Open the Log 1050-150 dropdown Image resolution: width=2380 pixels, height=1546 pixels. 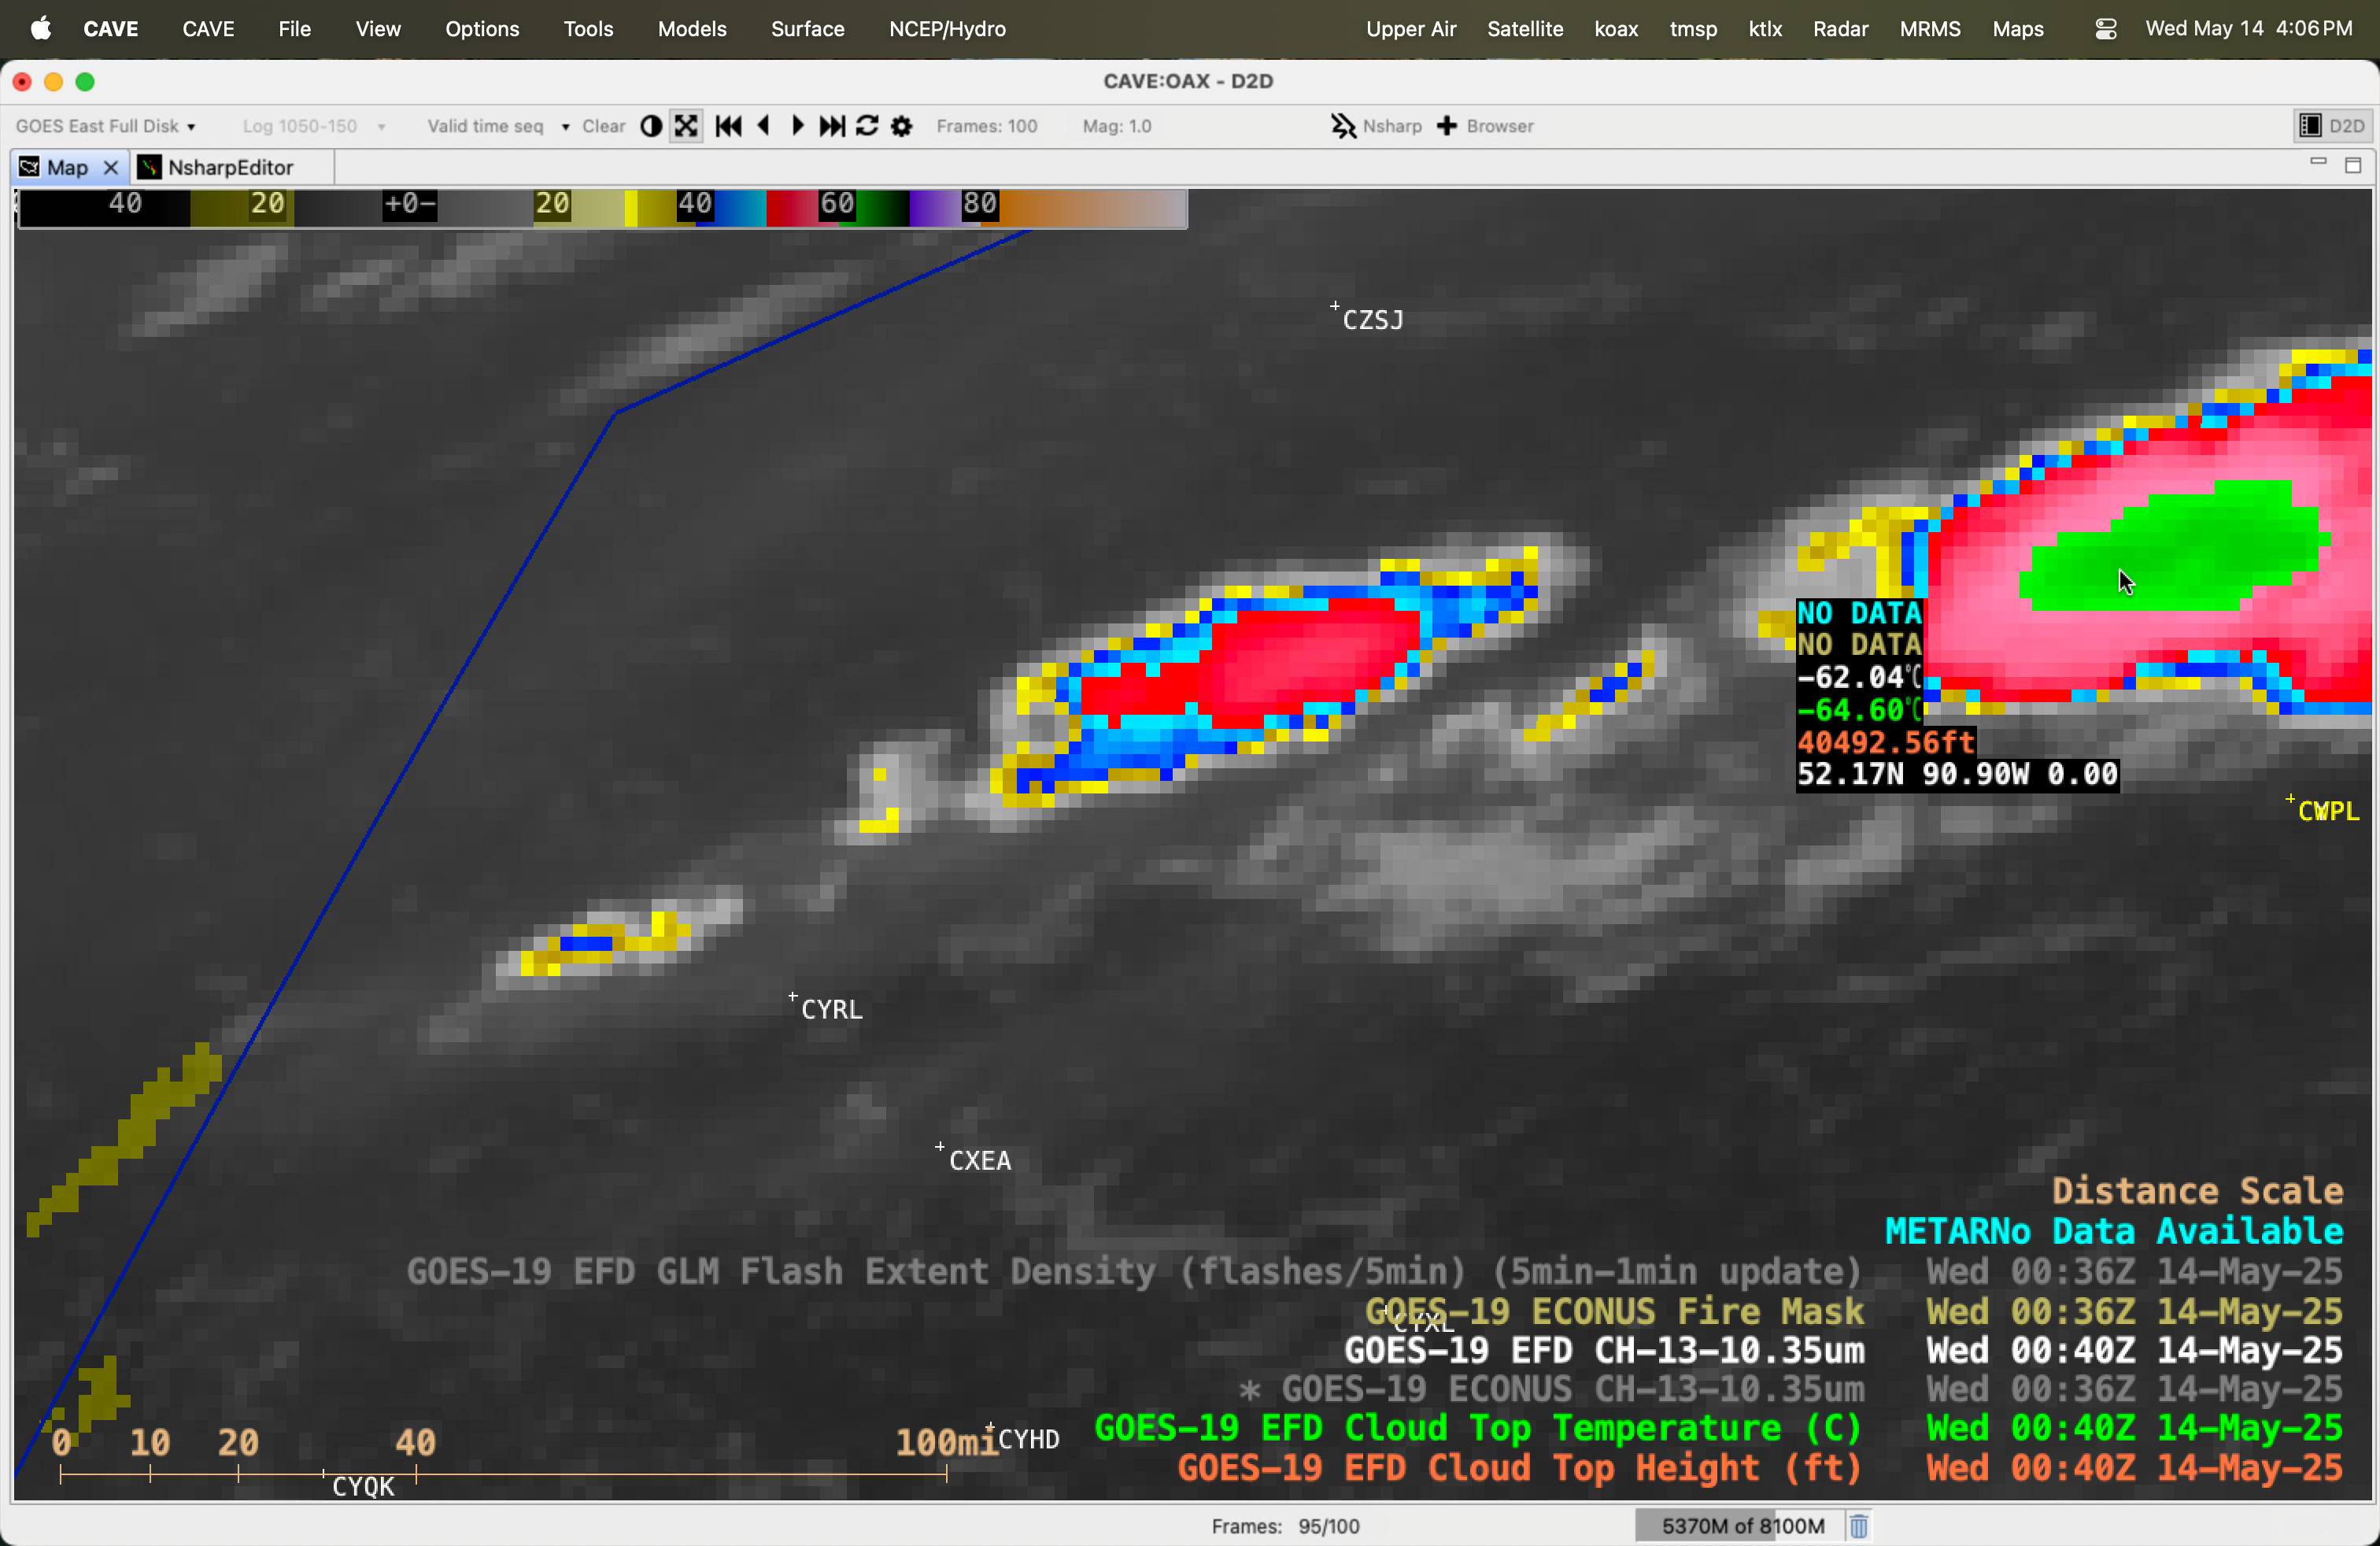pos(314,126)
